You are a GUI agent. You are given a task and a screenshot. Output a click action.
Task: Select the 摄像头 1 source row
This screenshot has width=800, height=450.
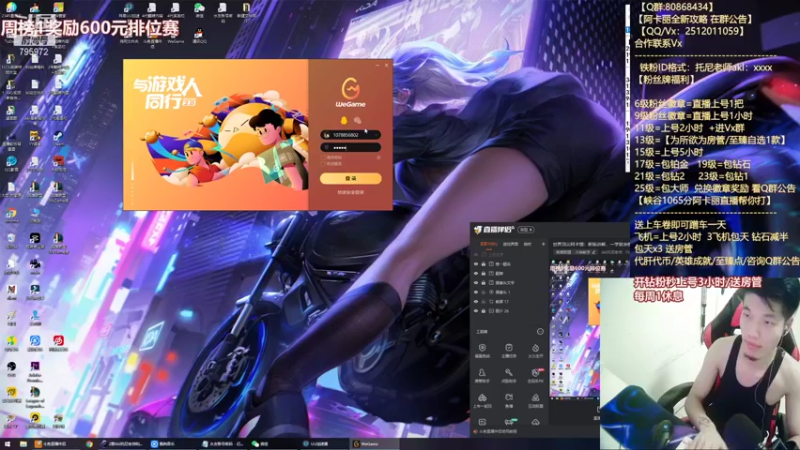(509, 292)
